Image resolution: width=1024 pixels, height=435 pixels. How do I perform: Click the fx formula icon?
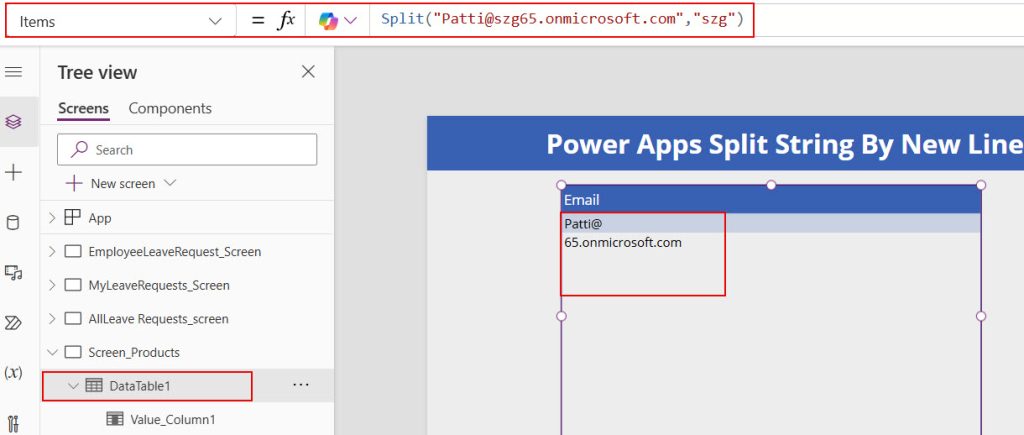286,21
